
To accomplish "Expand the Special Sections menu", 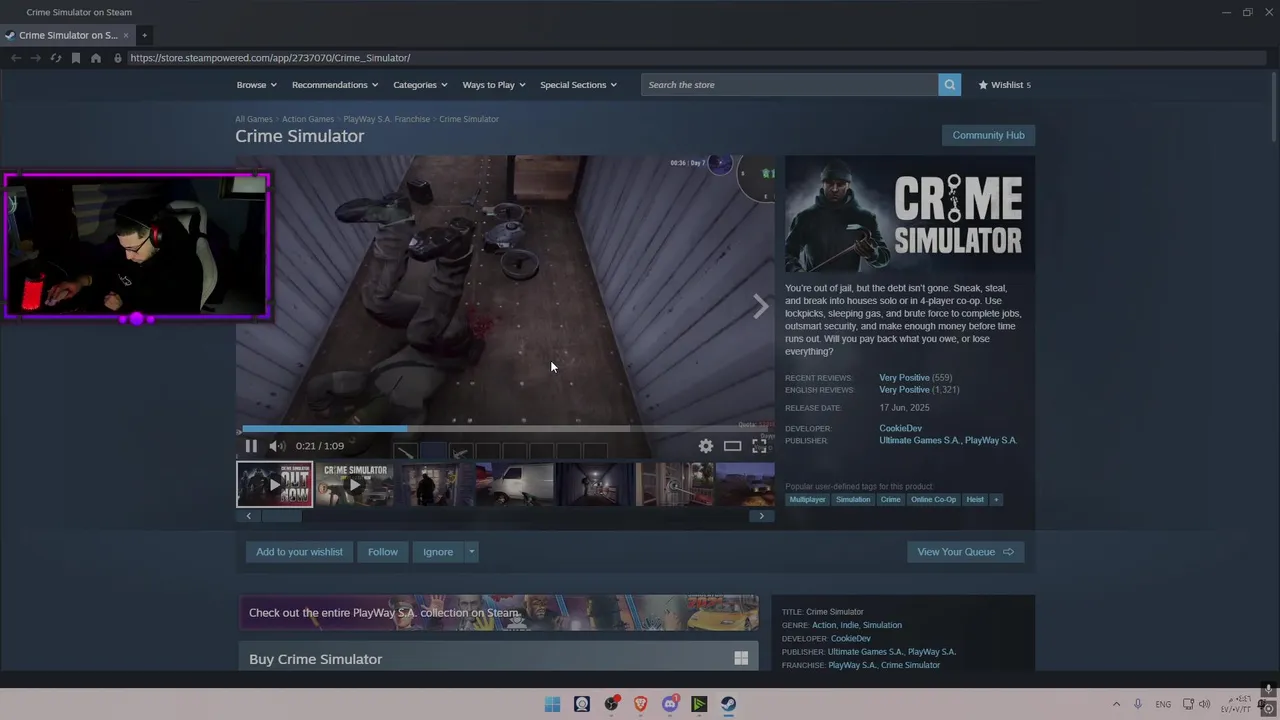I will 578,85.
